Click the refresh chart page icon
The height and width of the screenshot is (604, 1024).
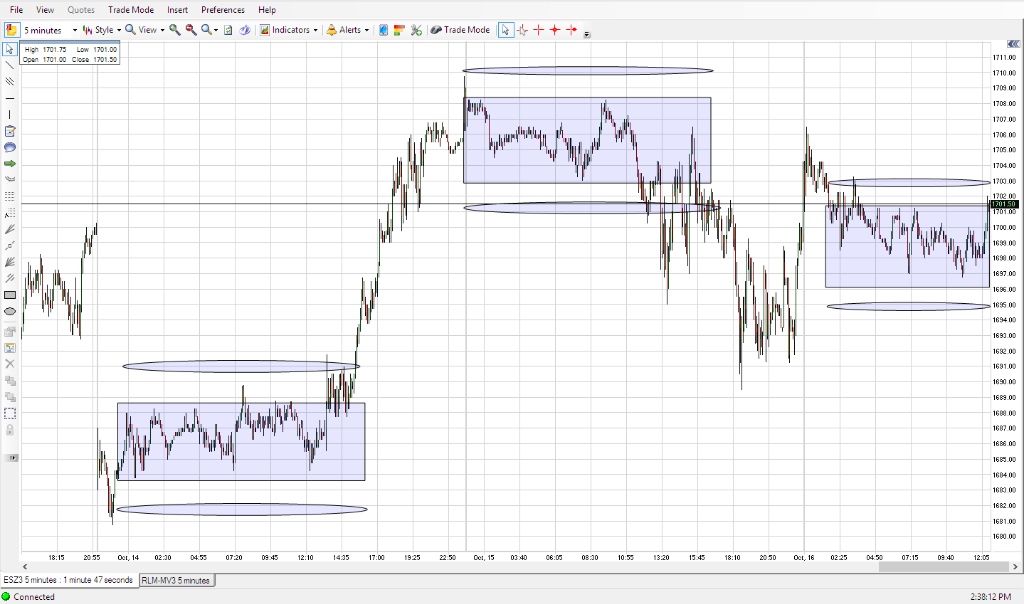point(228,30)
